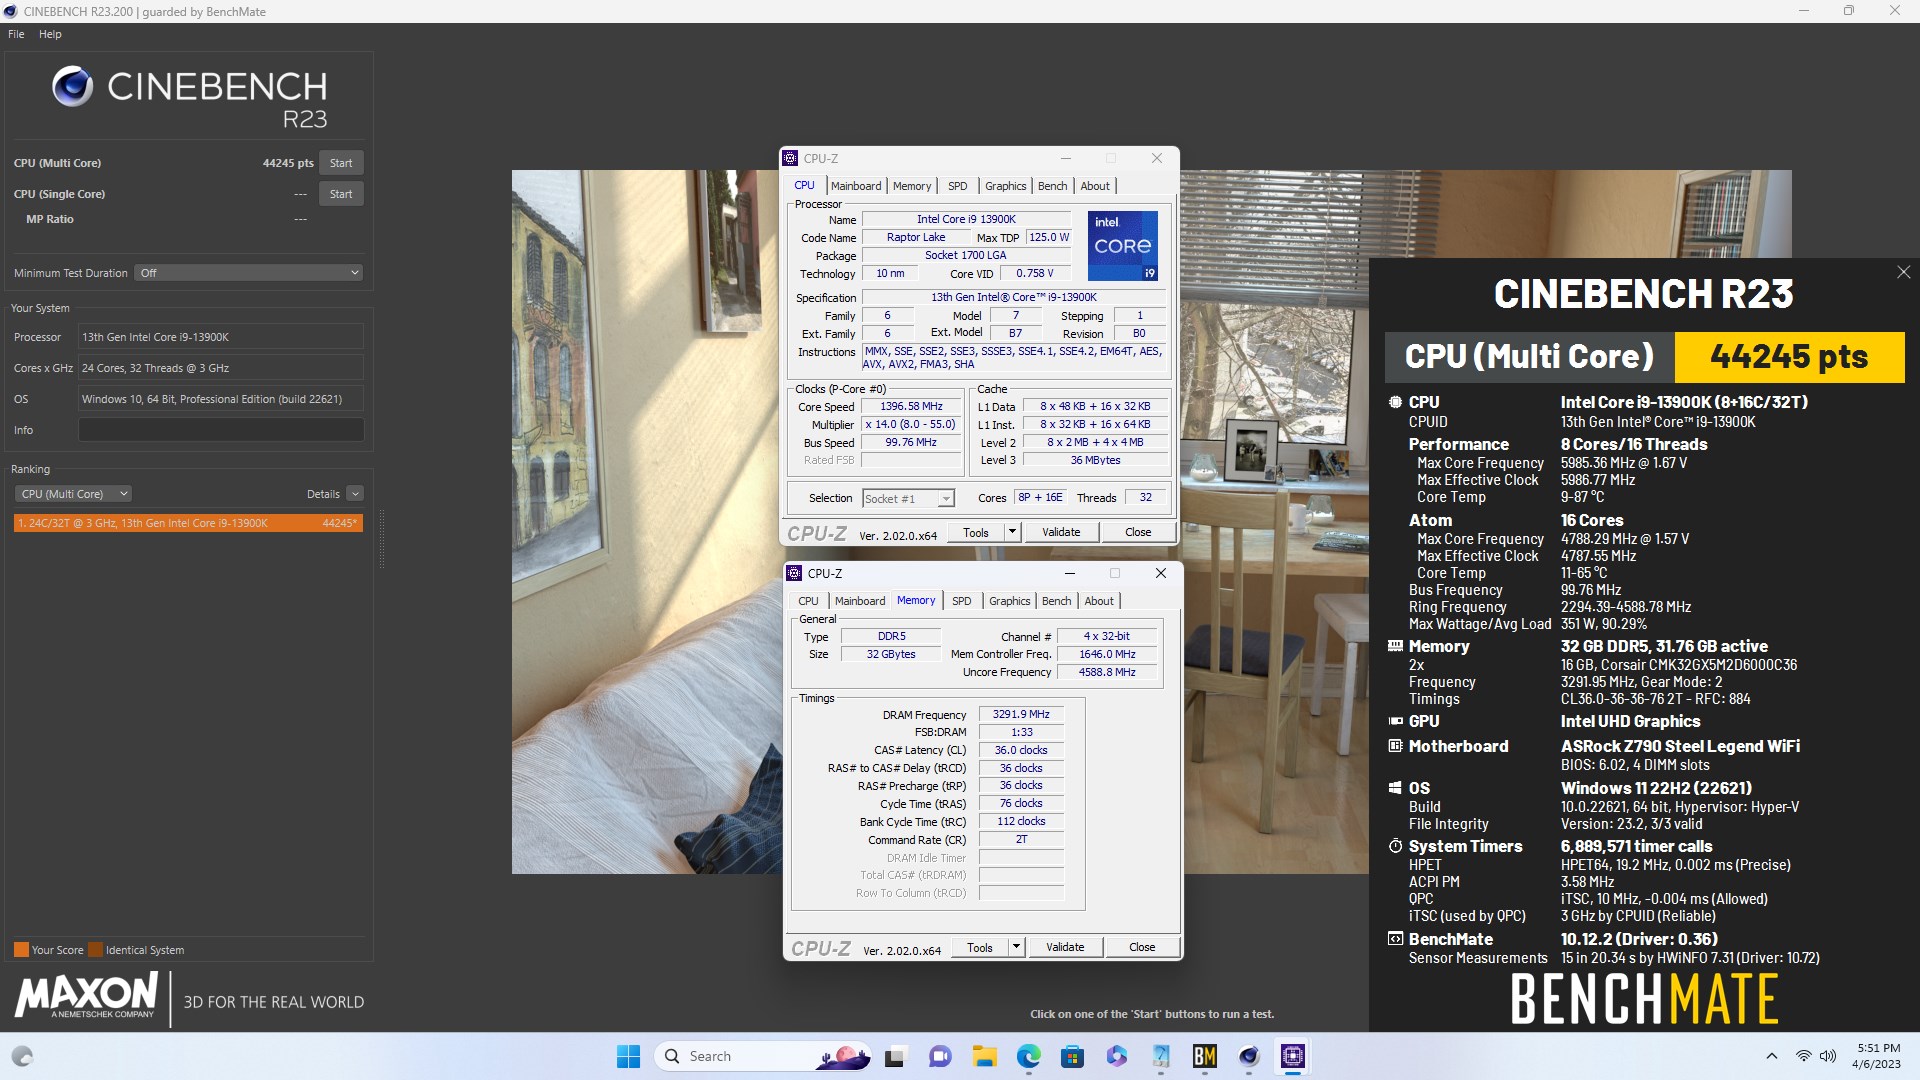Click Validate in upper CPU-Z window
Screen dimensions: 1920x1080
[x=1061, y=533]
